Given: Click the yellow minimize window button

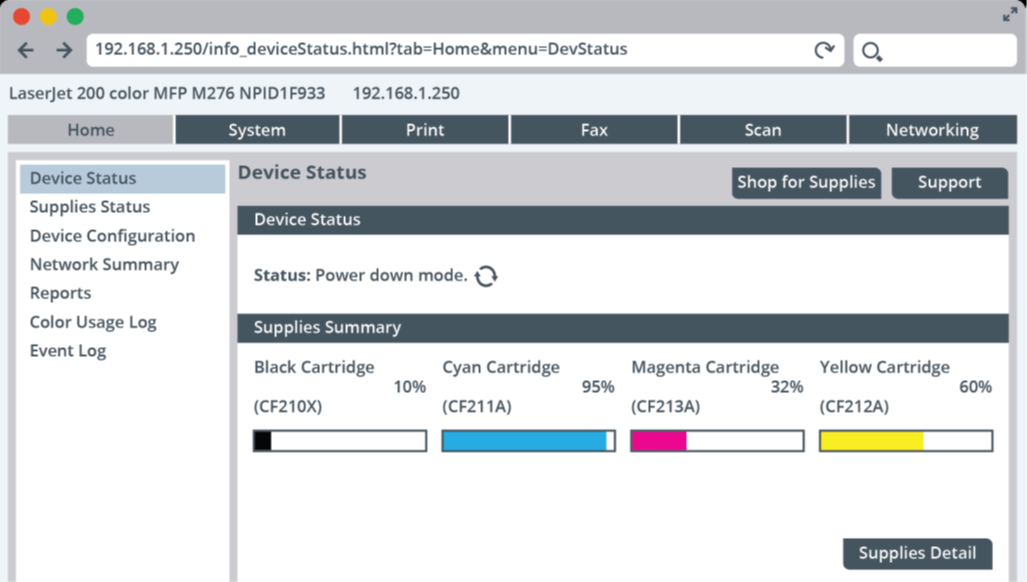Looking at the screenshot, I should [48, 16].
